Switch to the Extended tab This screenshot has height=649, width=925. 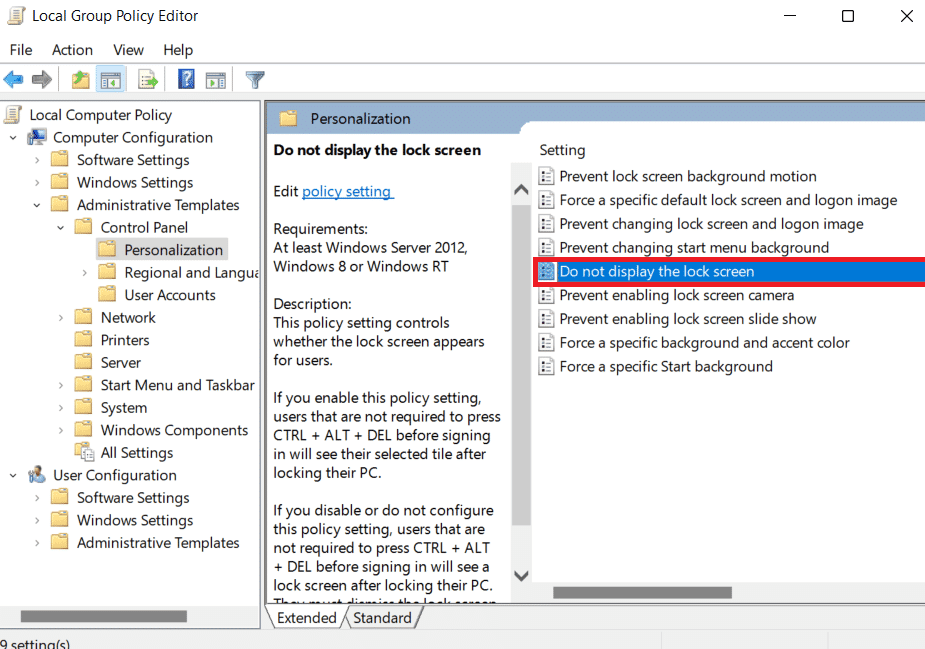click(306, 618)
